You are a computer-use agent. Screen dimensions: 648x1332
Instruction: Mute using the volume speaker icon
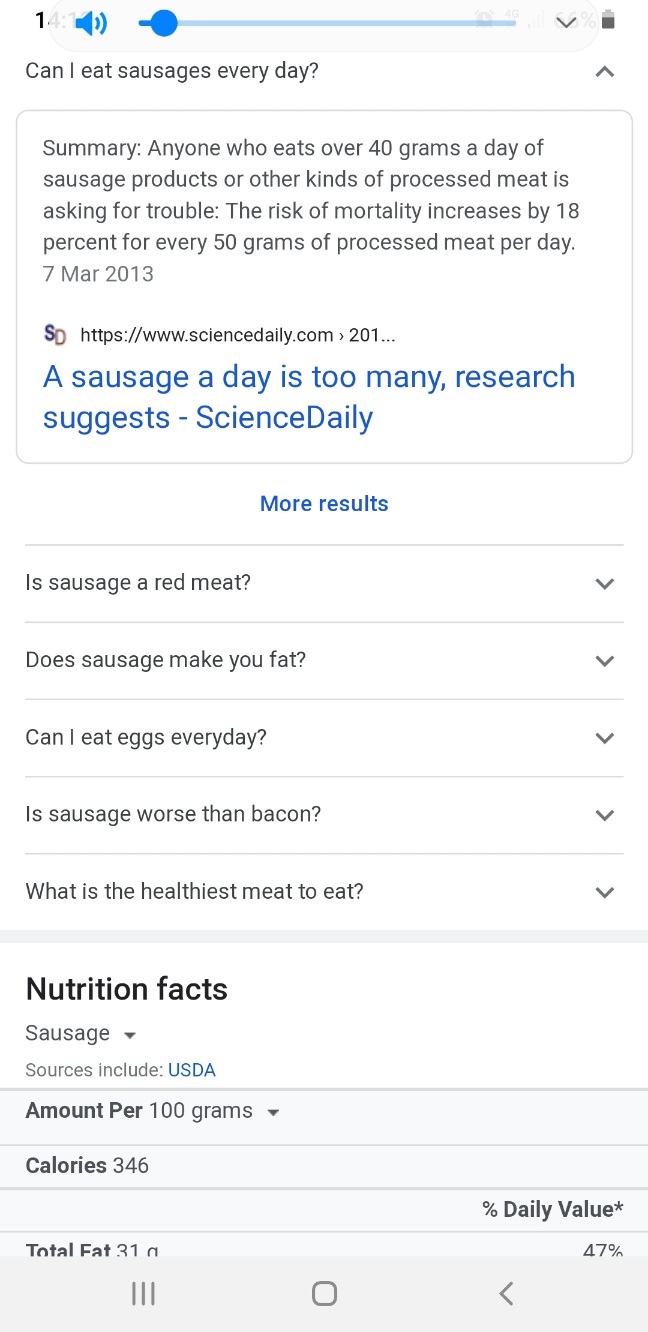[x=92, y=22]
